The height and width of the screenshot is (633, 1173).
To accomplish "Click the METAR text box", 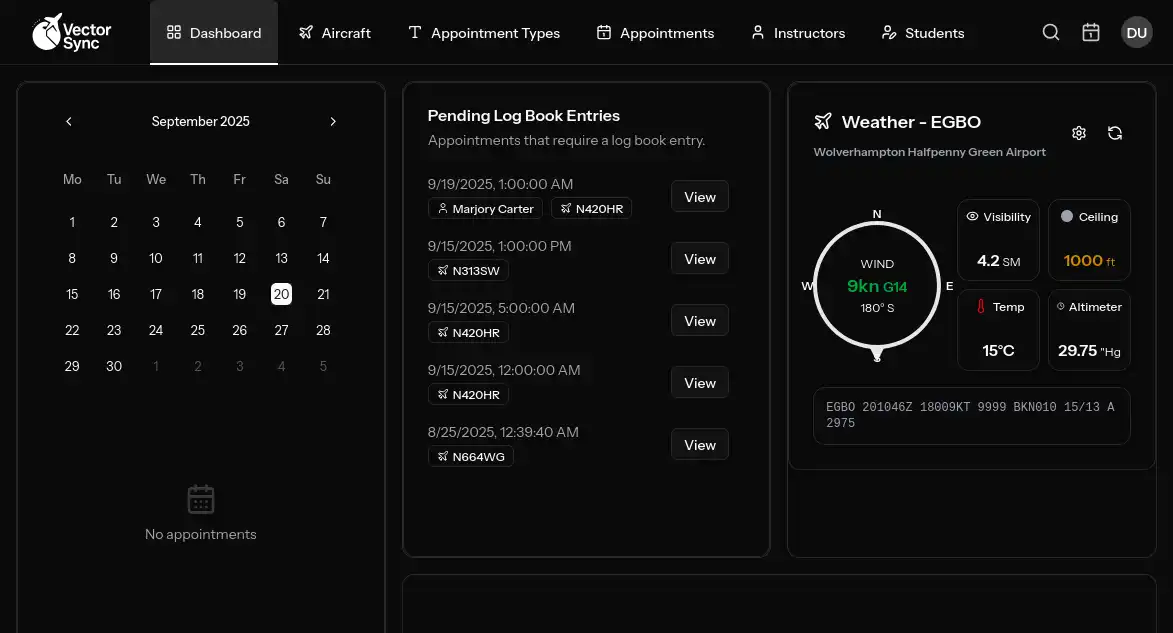I will tap(971, 415).
